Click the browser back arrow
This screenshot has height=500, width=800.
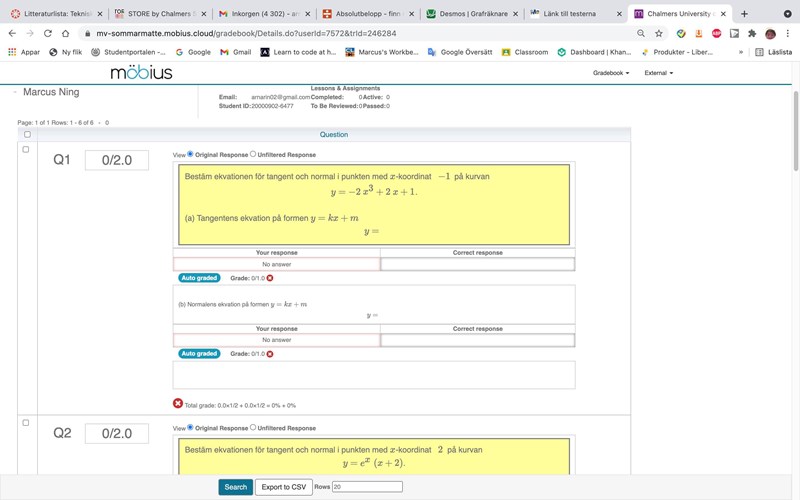[x=12, y=33]
